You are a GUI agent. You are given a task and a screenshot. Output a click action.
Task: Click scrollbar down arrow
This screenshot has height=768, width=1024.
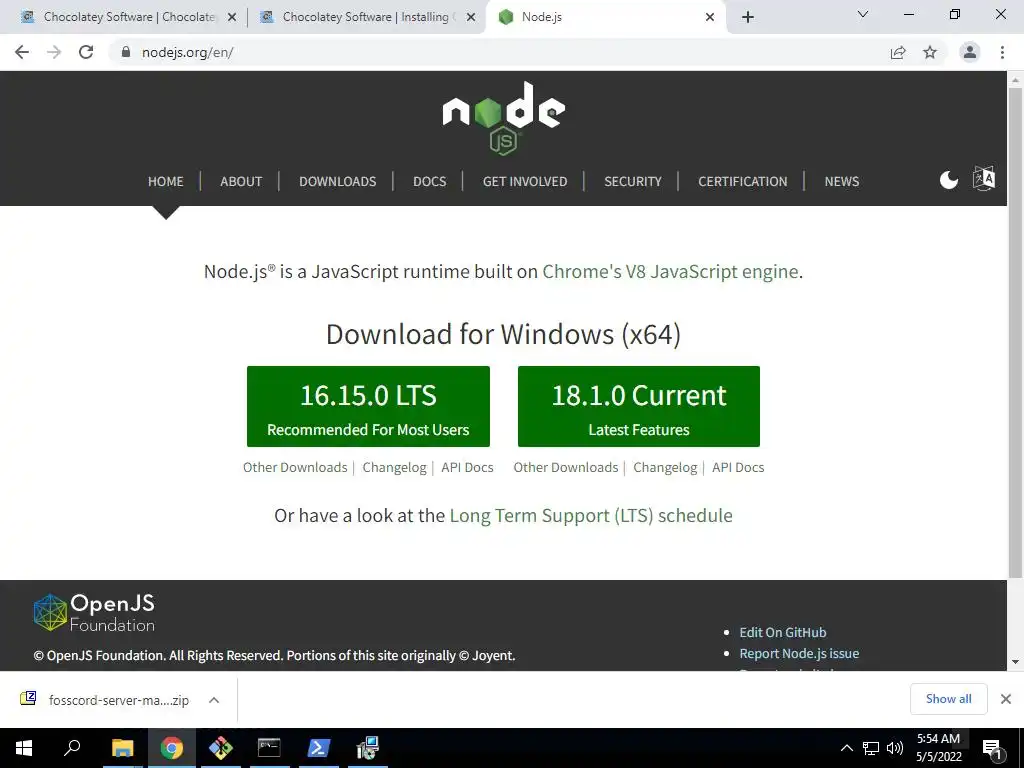(1015, 662)
